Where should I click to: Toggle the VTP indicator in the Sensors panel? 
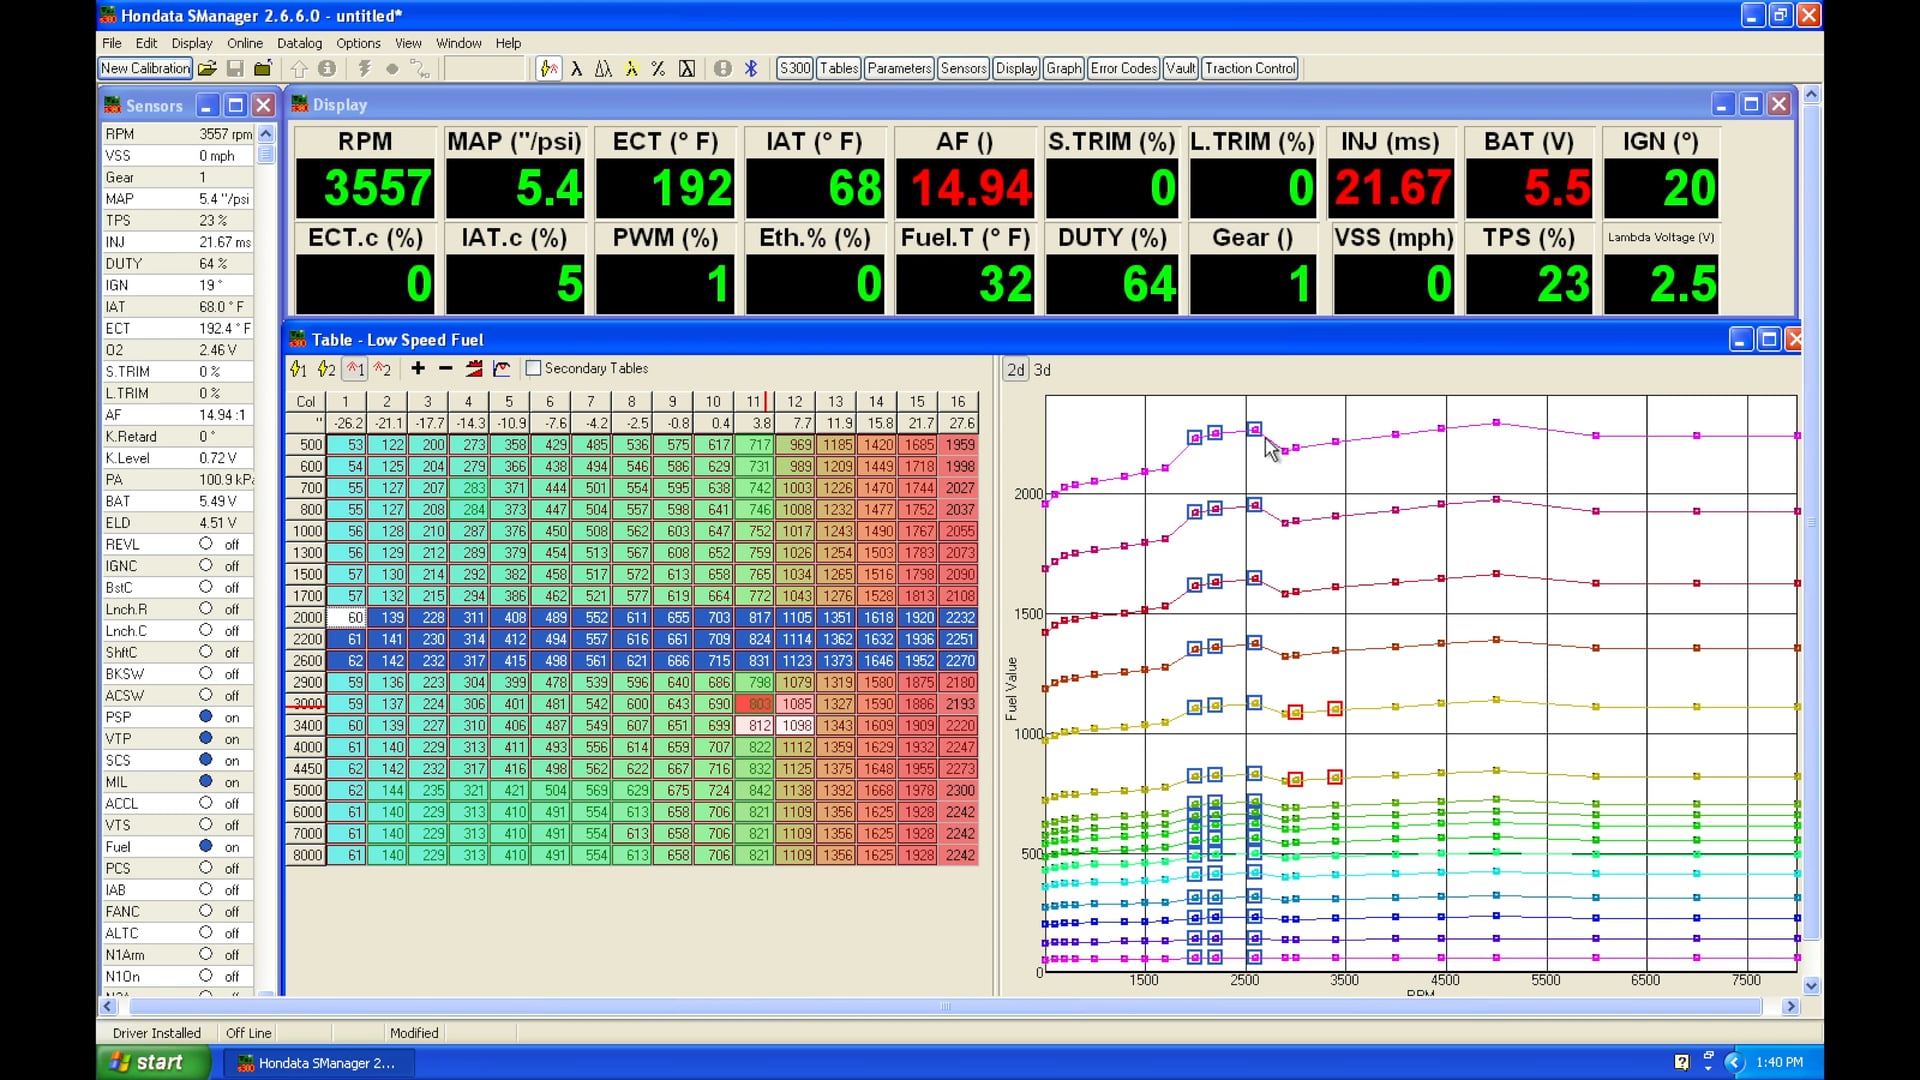[207, 738]
